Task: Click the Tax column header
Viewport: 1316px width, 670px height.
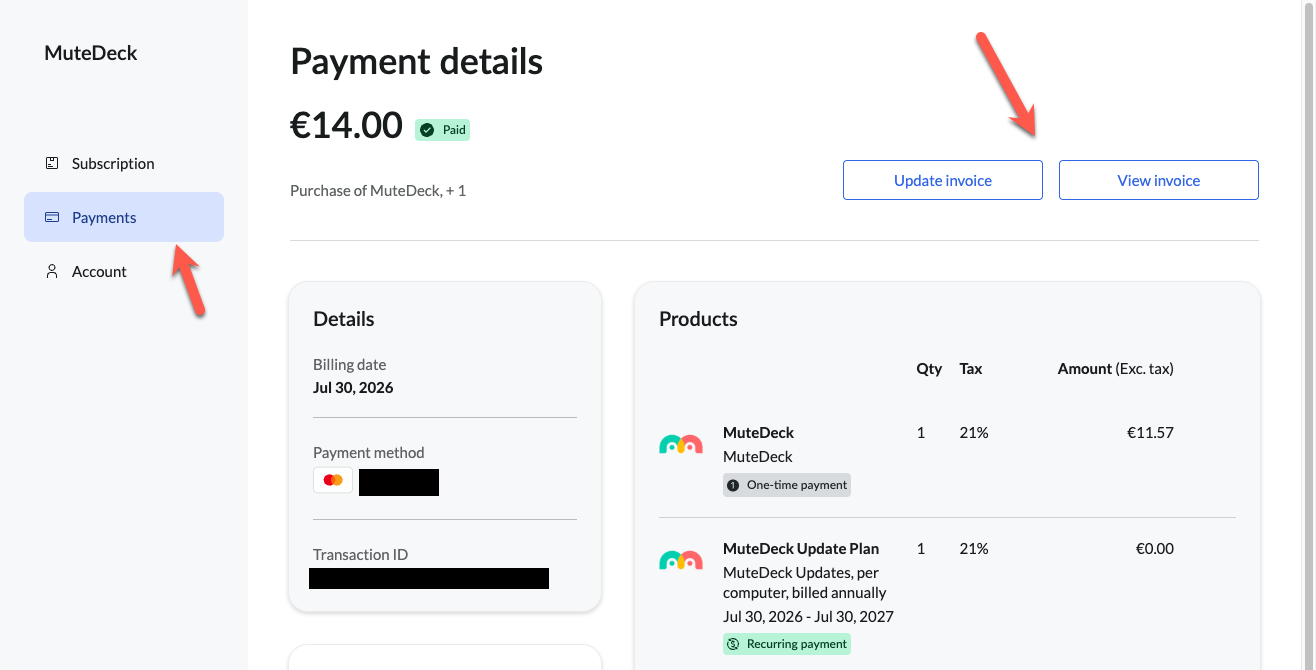Action: [x=971, y=368]
